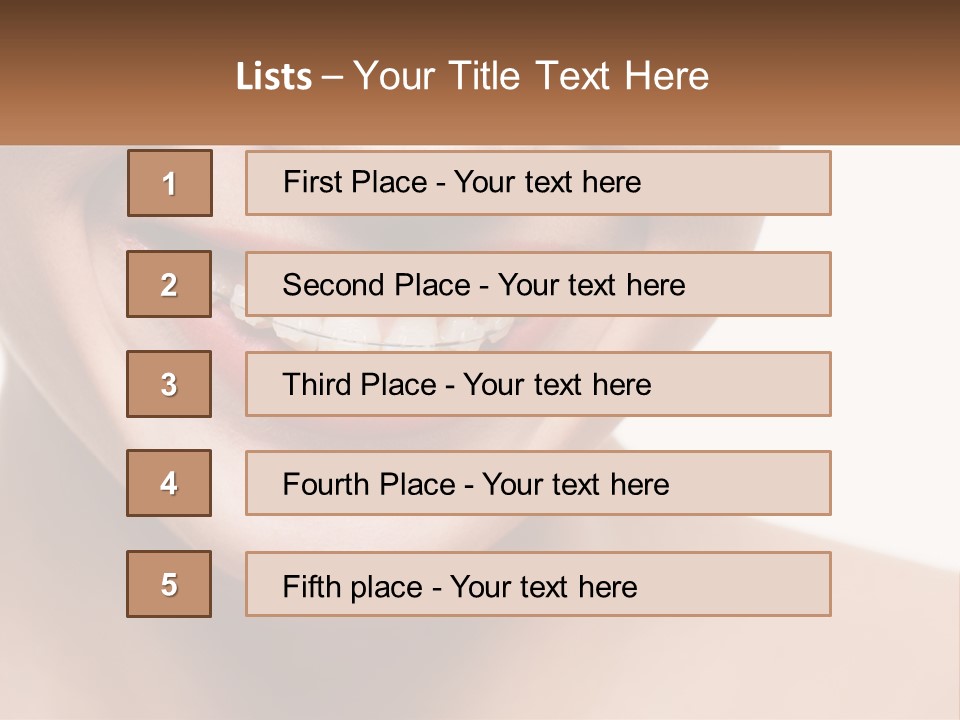Click the 'Third Place' text box
Image resolution: width=960 pixels, height=720 pixels.
coord(538,384)
